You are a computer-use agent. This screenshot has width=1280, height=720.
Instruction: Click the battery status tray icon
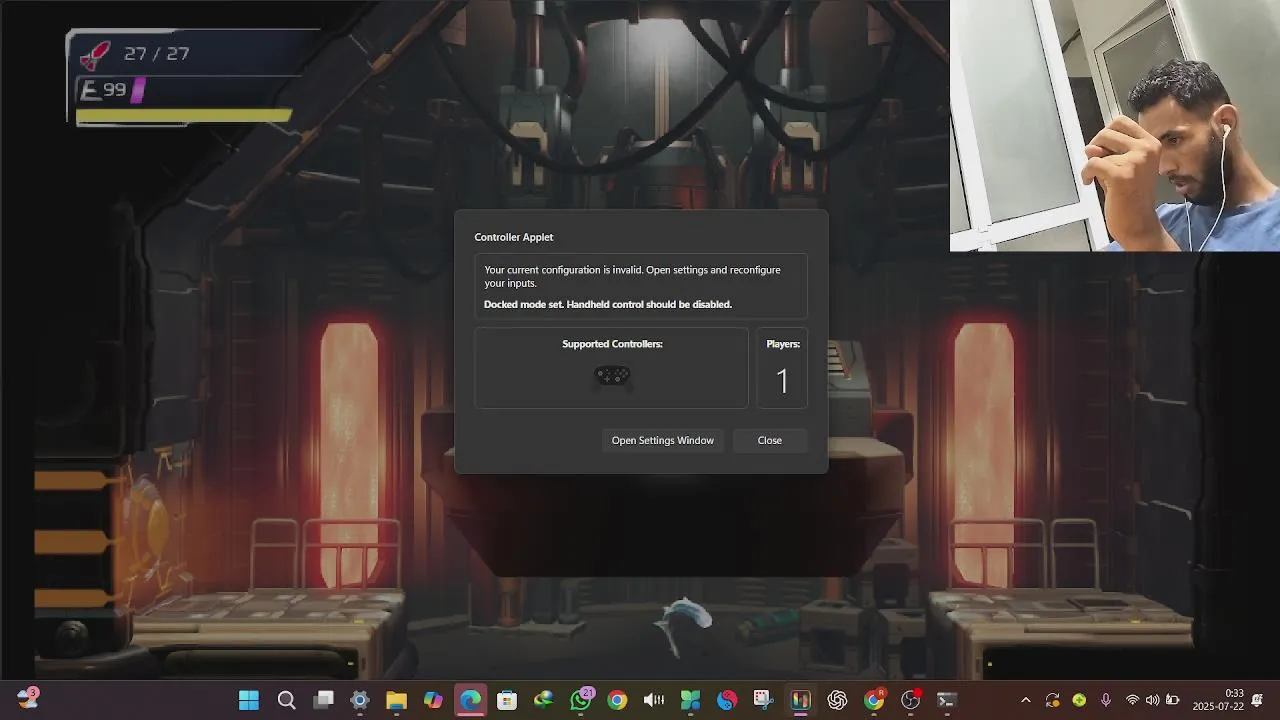pyautogui.click(x=1172, y=700)
